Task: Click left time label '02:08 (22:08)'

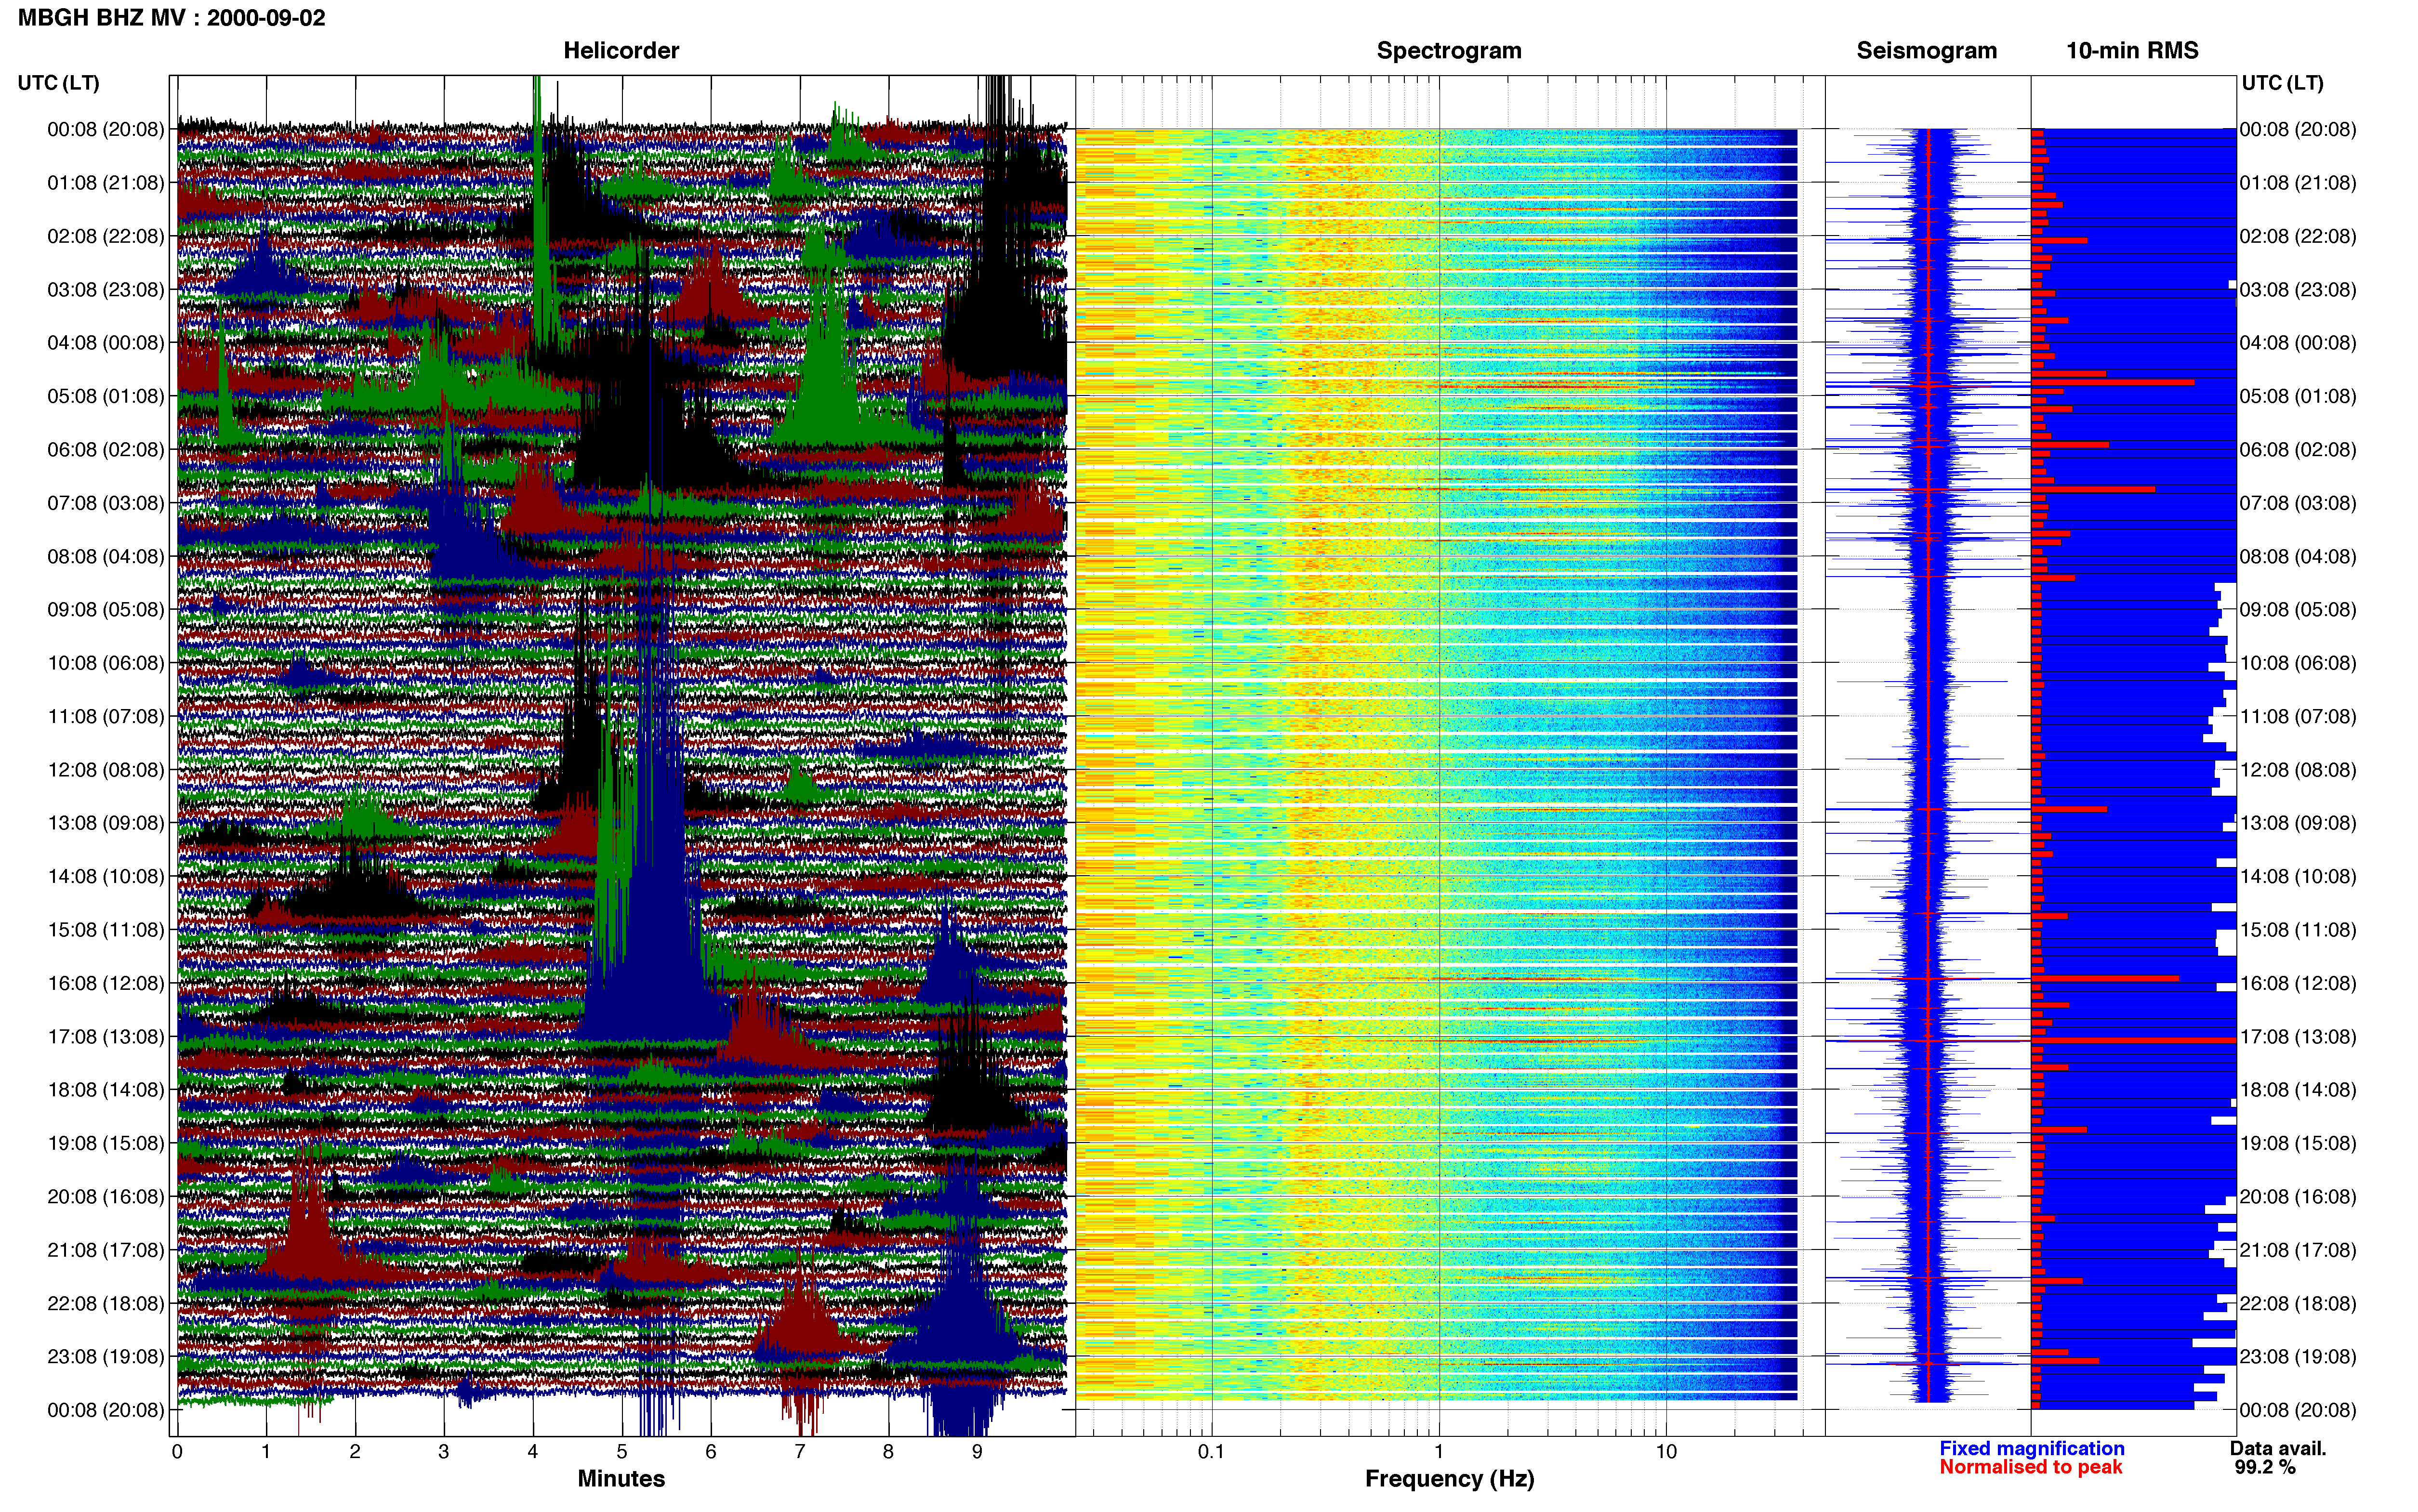Action: click(x=105, y=236)
